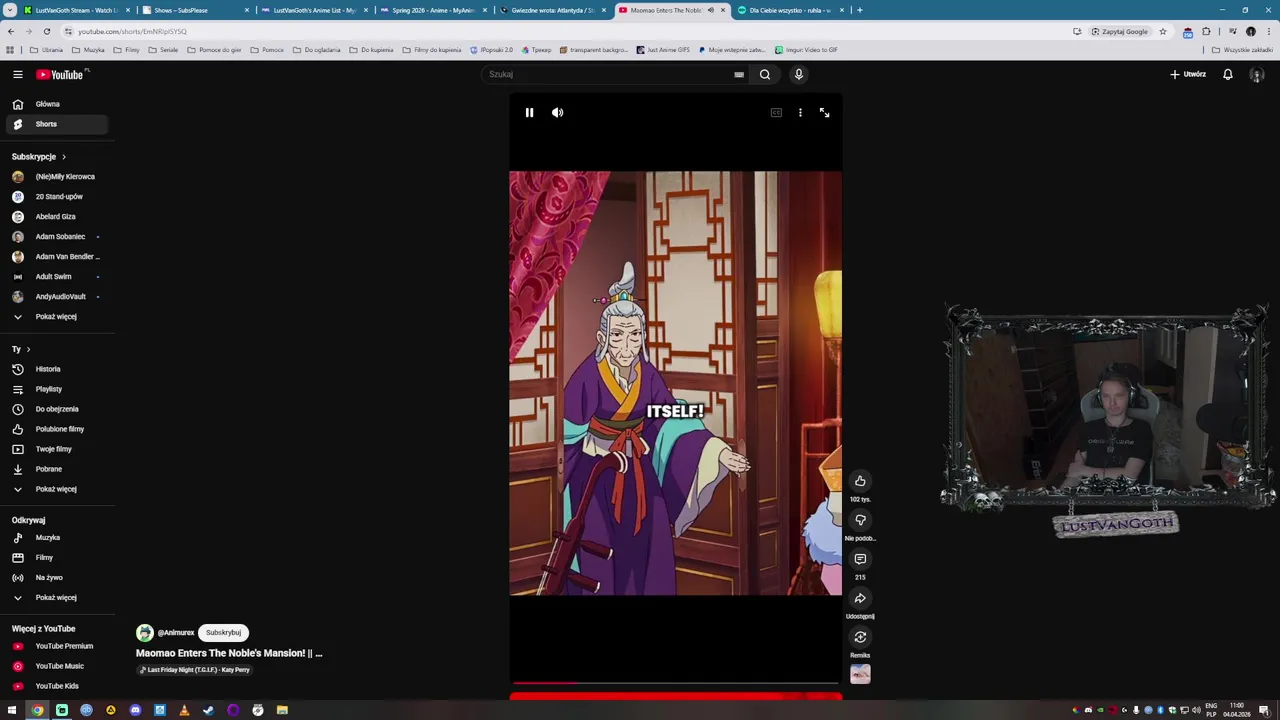
Task: Expand the Ty section
Action: coord(21,349)
